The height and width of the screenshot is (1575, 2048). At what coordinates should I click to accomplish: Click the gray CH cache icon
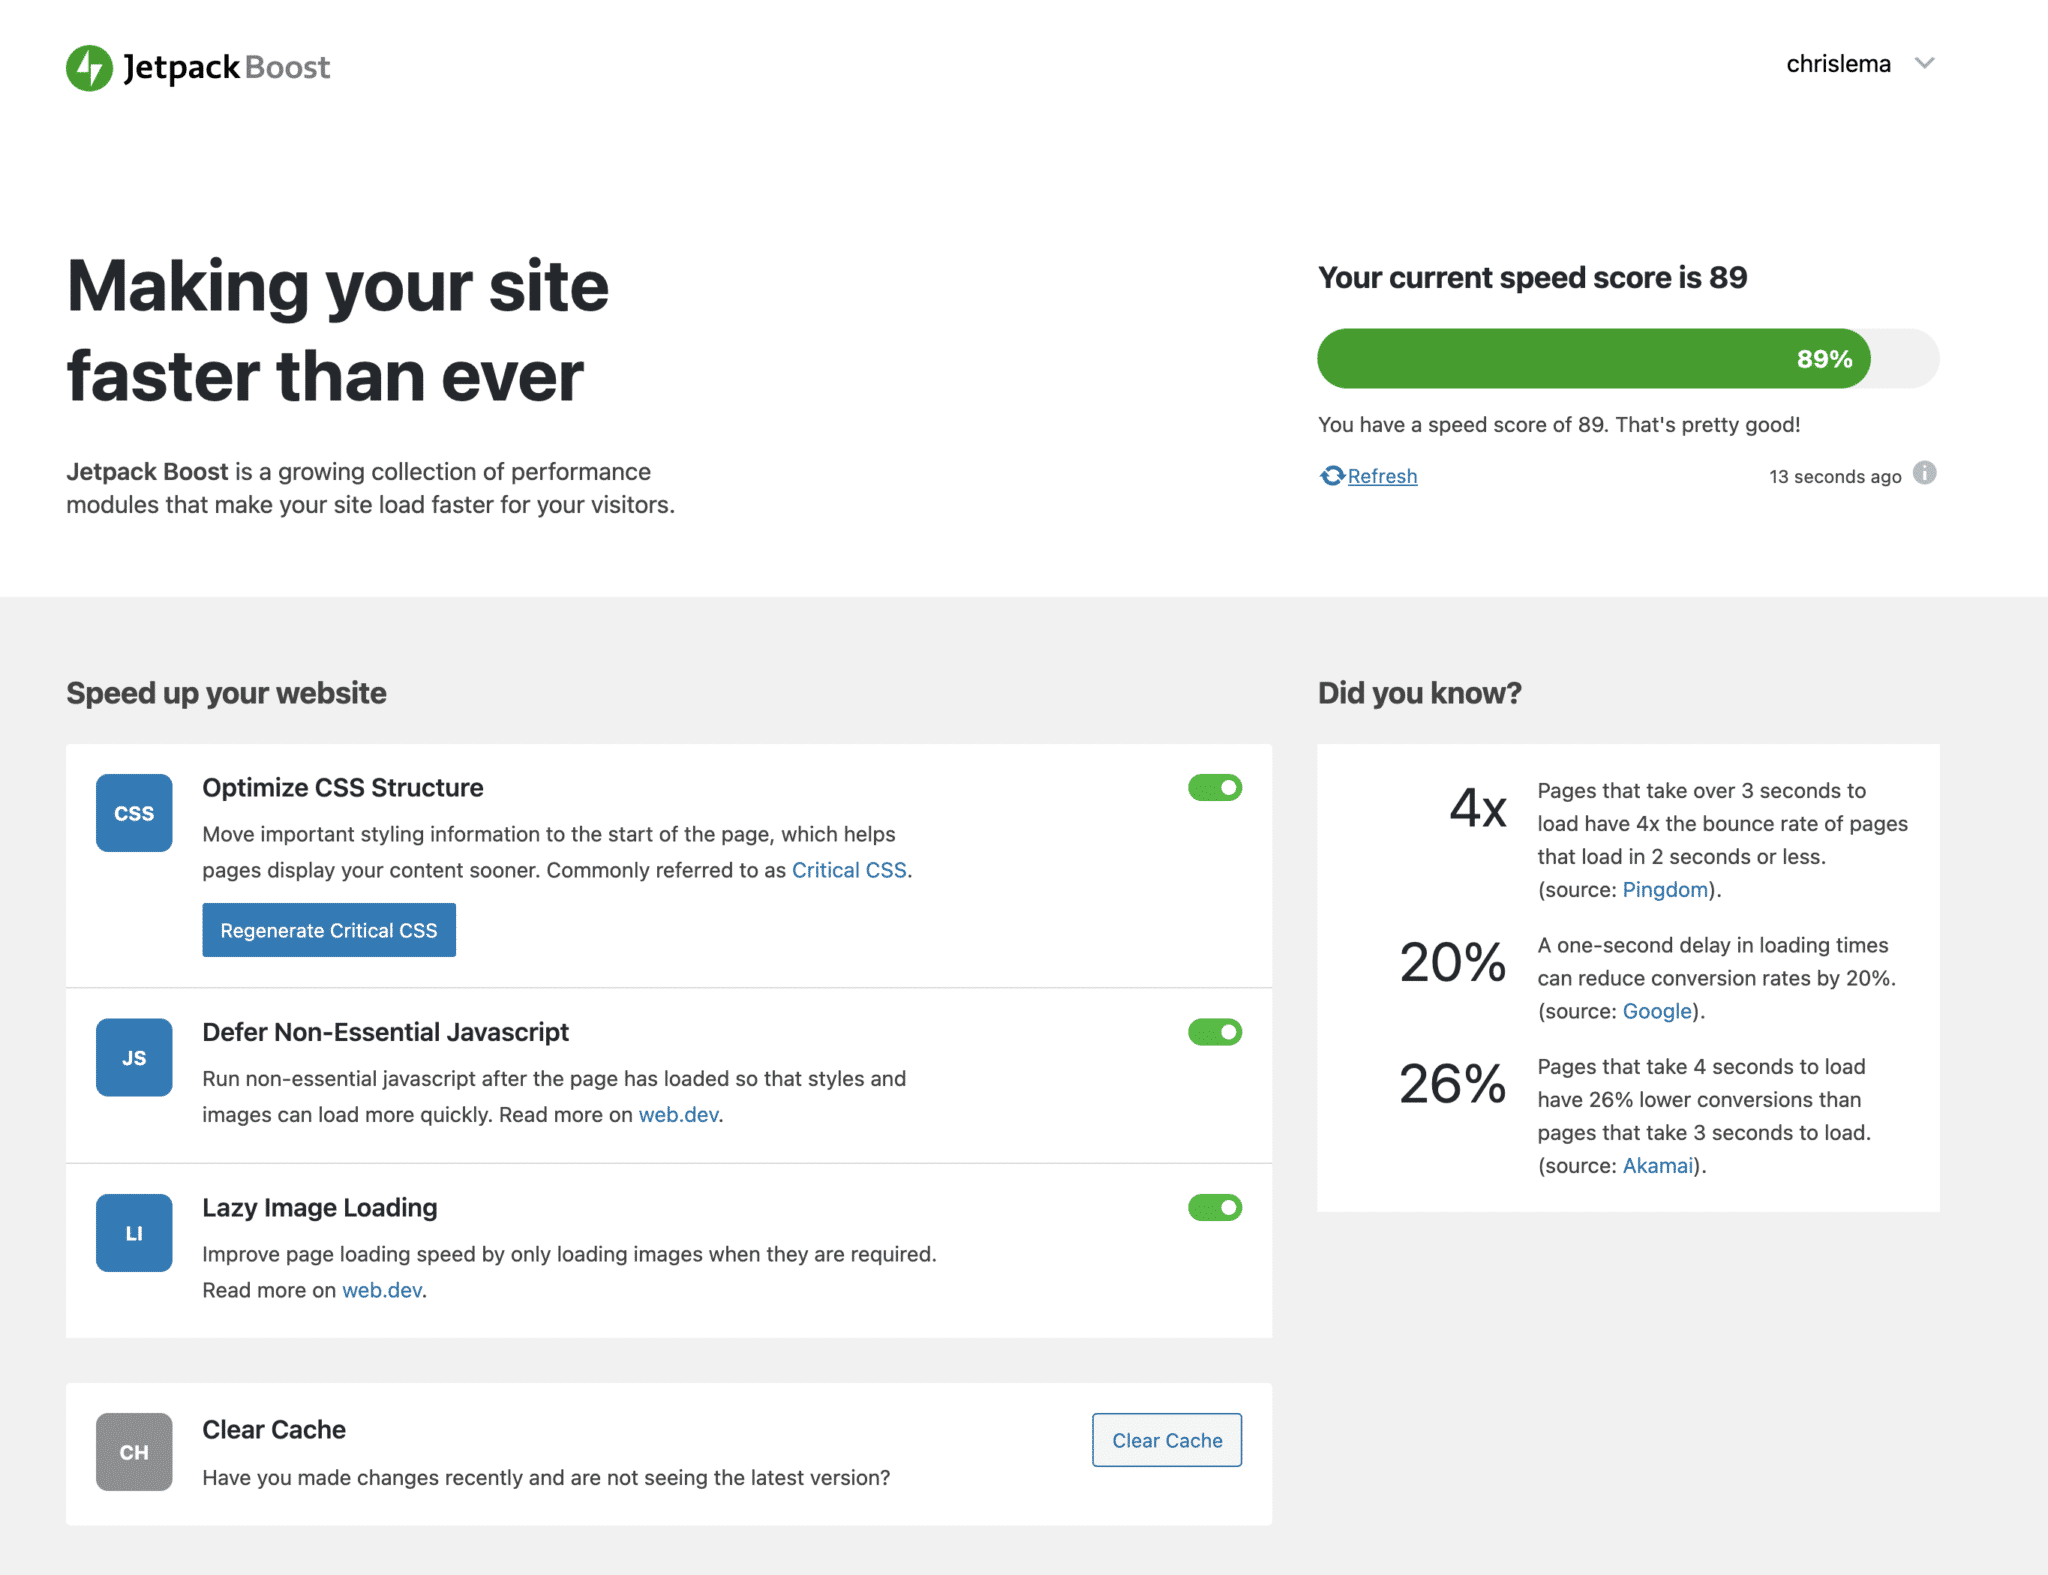click(134, 1452)
